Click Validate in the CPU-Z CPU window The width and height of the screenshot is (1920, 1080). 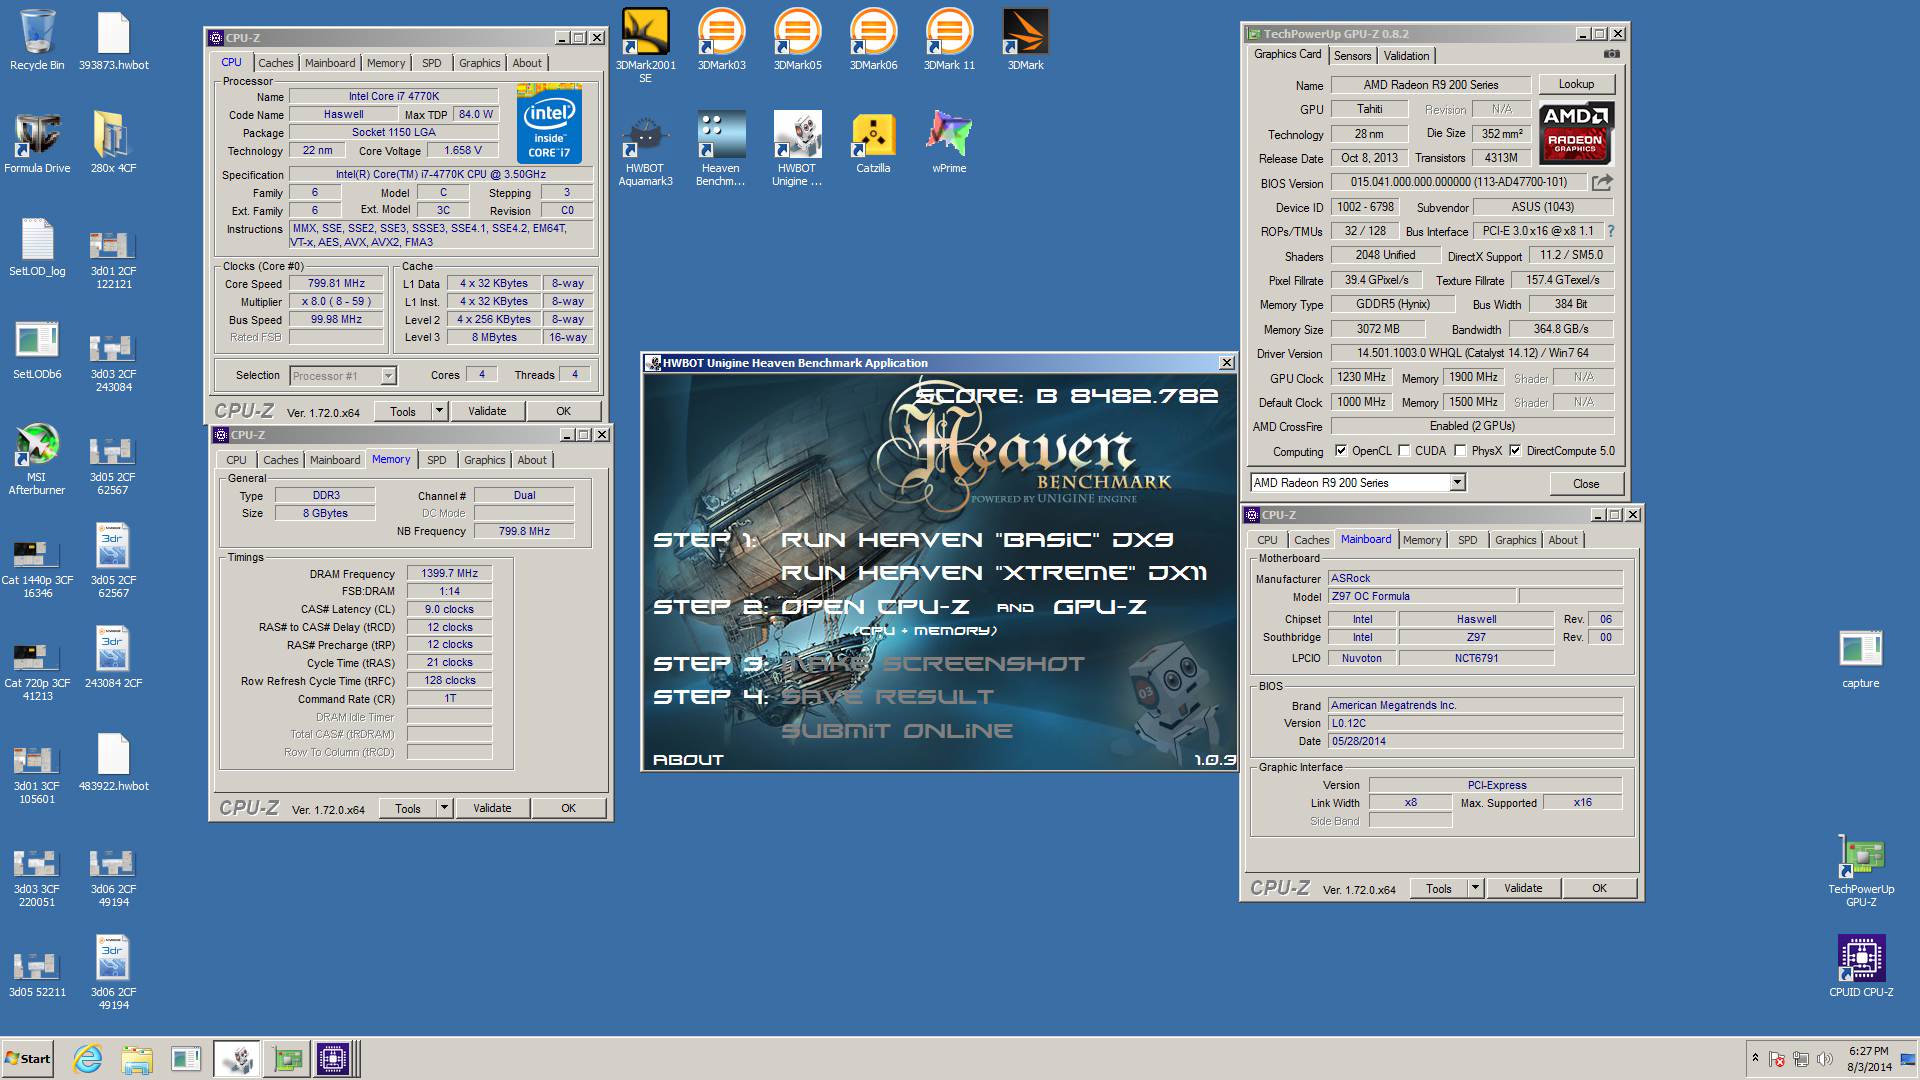(x=487, y=411)
